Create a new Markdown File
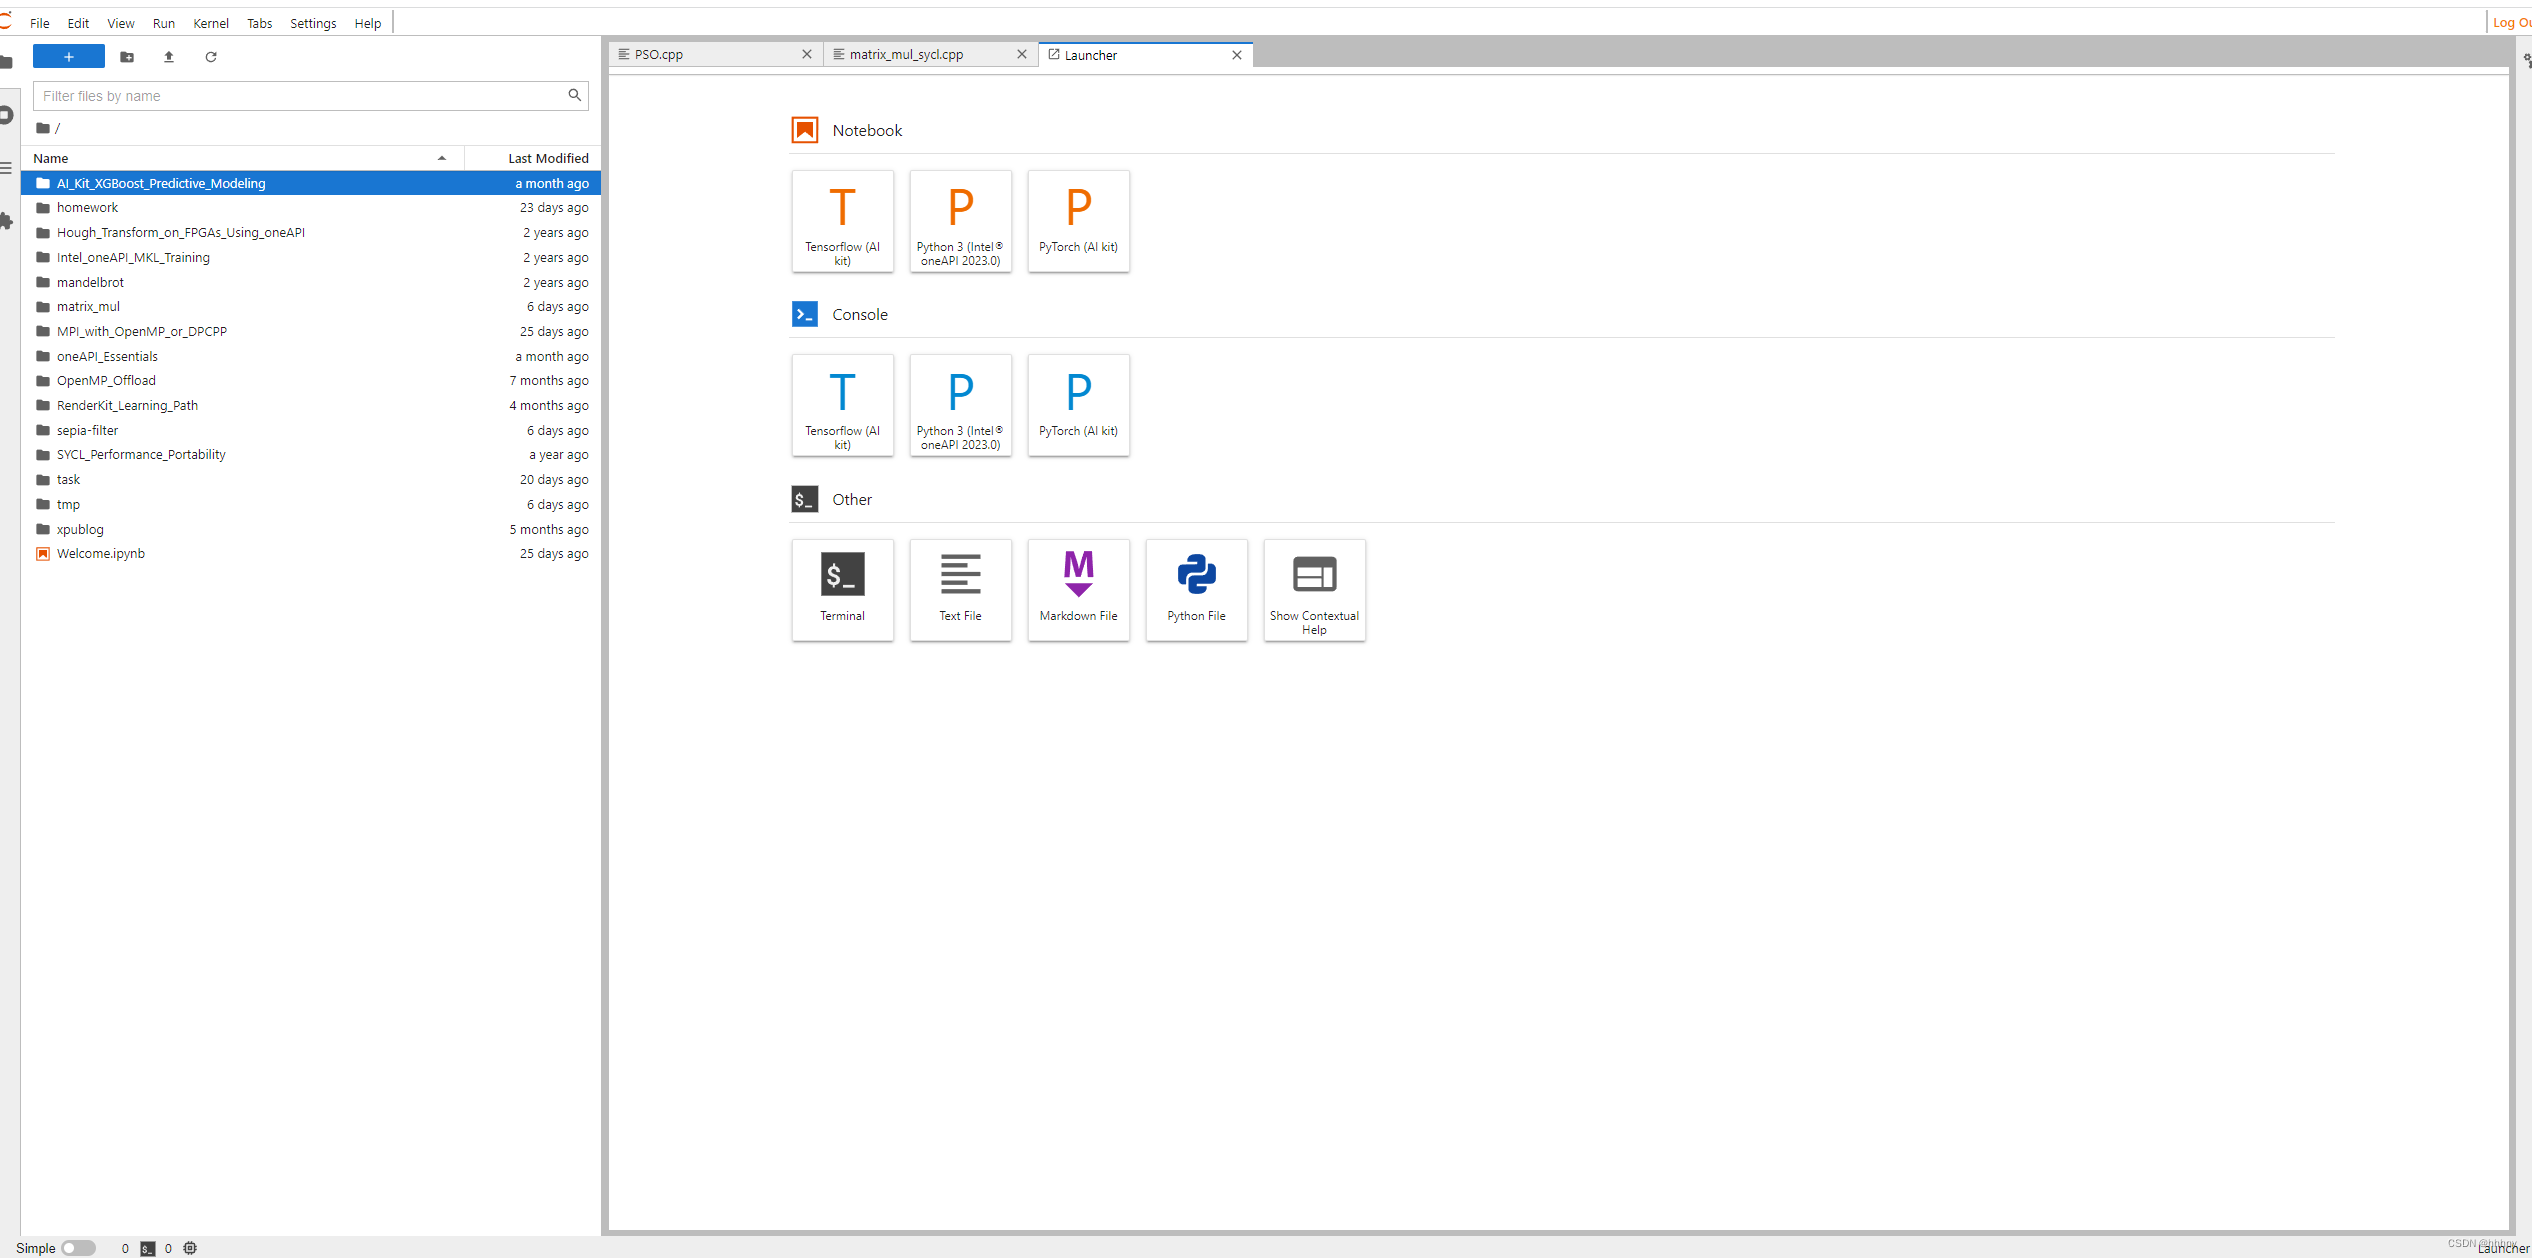 pos(1078,589)
